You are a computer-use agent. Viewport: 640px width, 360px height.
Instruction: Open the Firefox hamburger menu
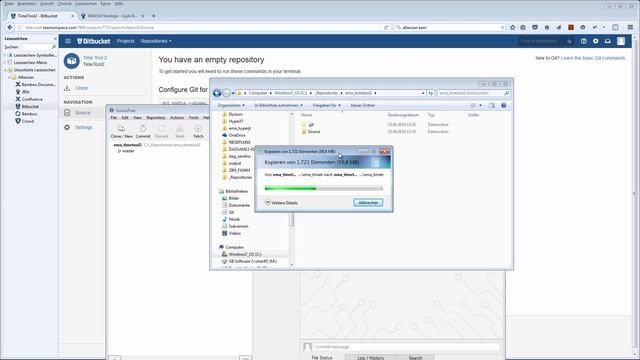tap(630, 27)
